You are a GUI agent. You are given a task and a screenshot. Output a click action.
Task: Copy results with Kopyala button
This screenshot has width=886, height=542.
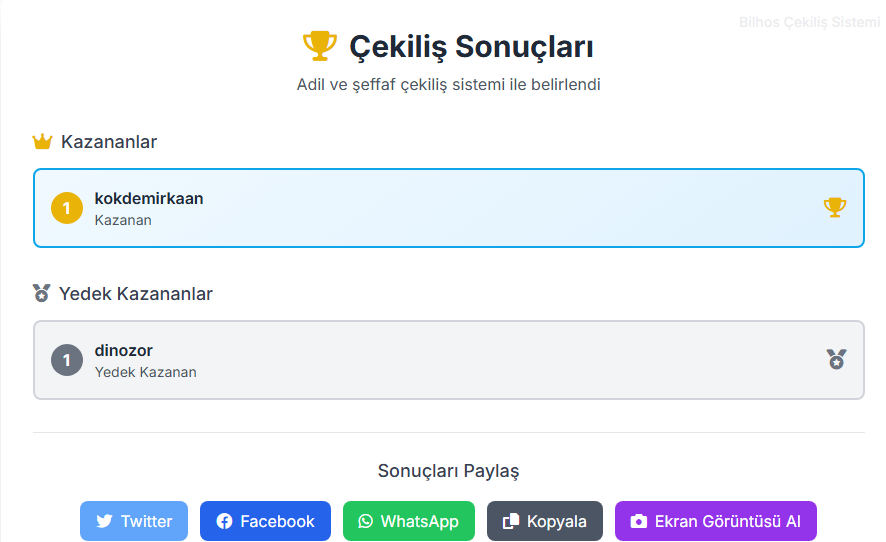[545, 521]
